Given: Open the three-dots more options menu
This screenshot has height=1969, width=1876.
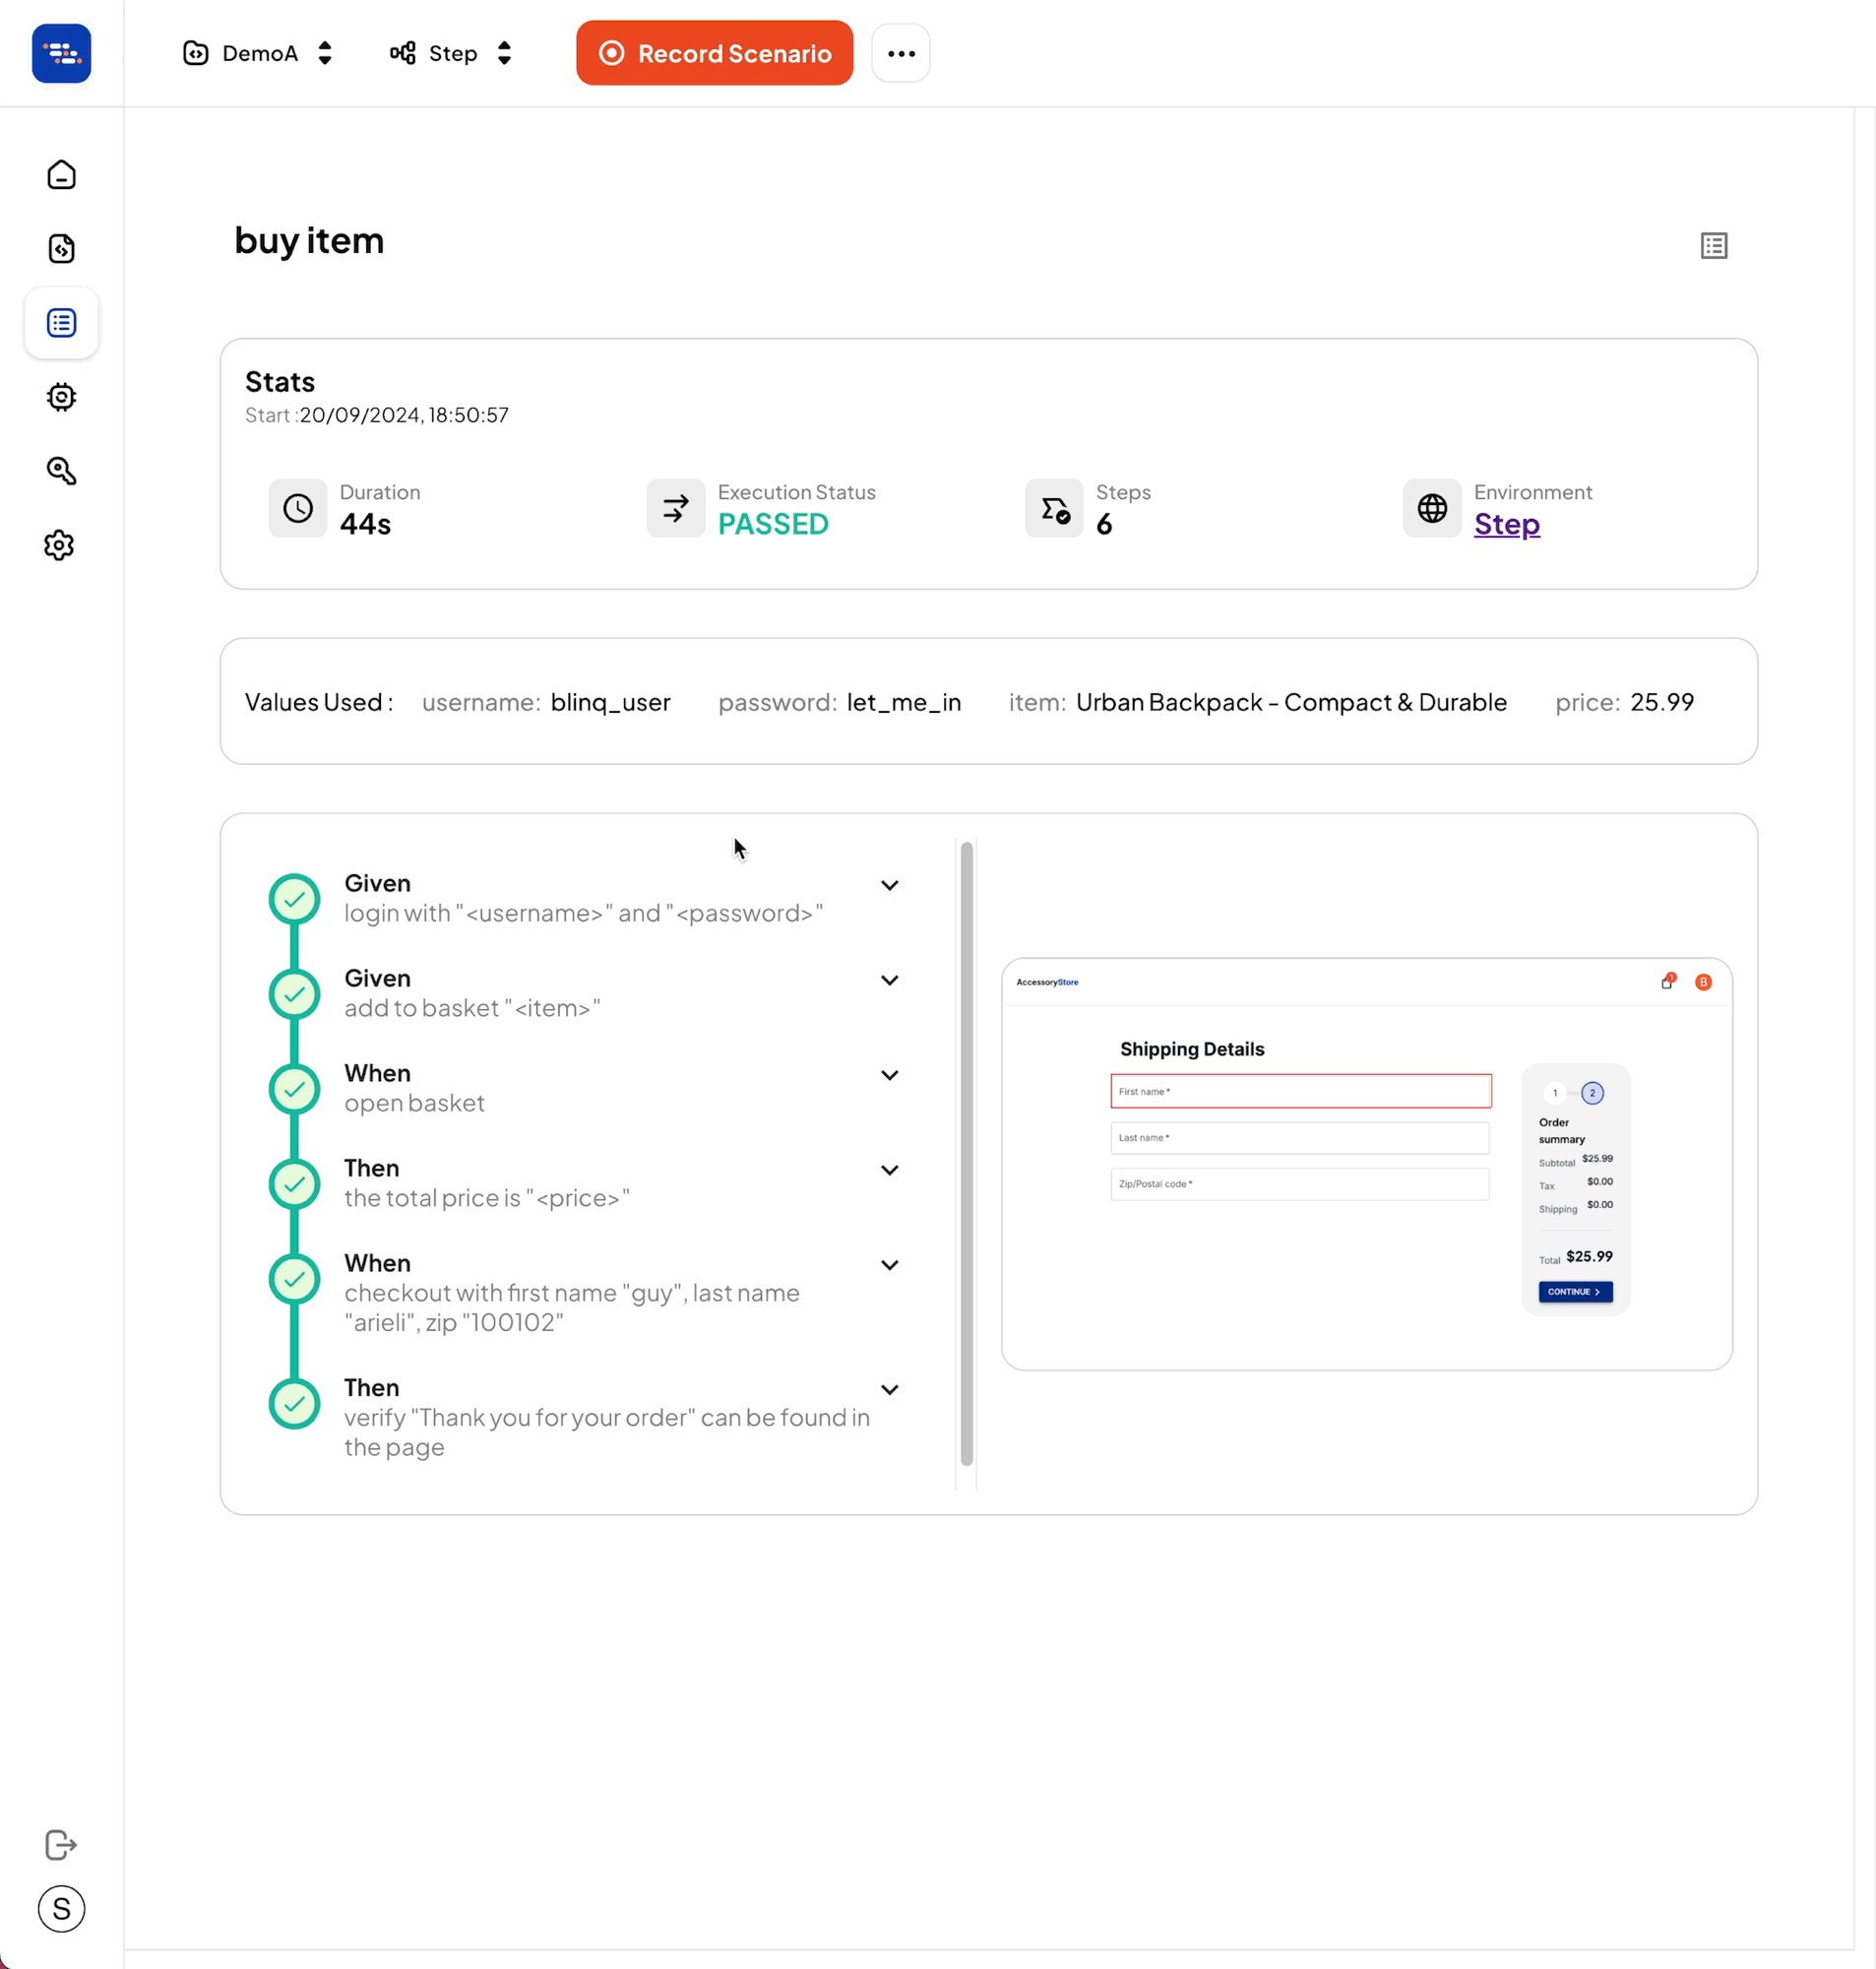Looking at the screenshot, I should [x=900, y=53].
